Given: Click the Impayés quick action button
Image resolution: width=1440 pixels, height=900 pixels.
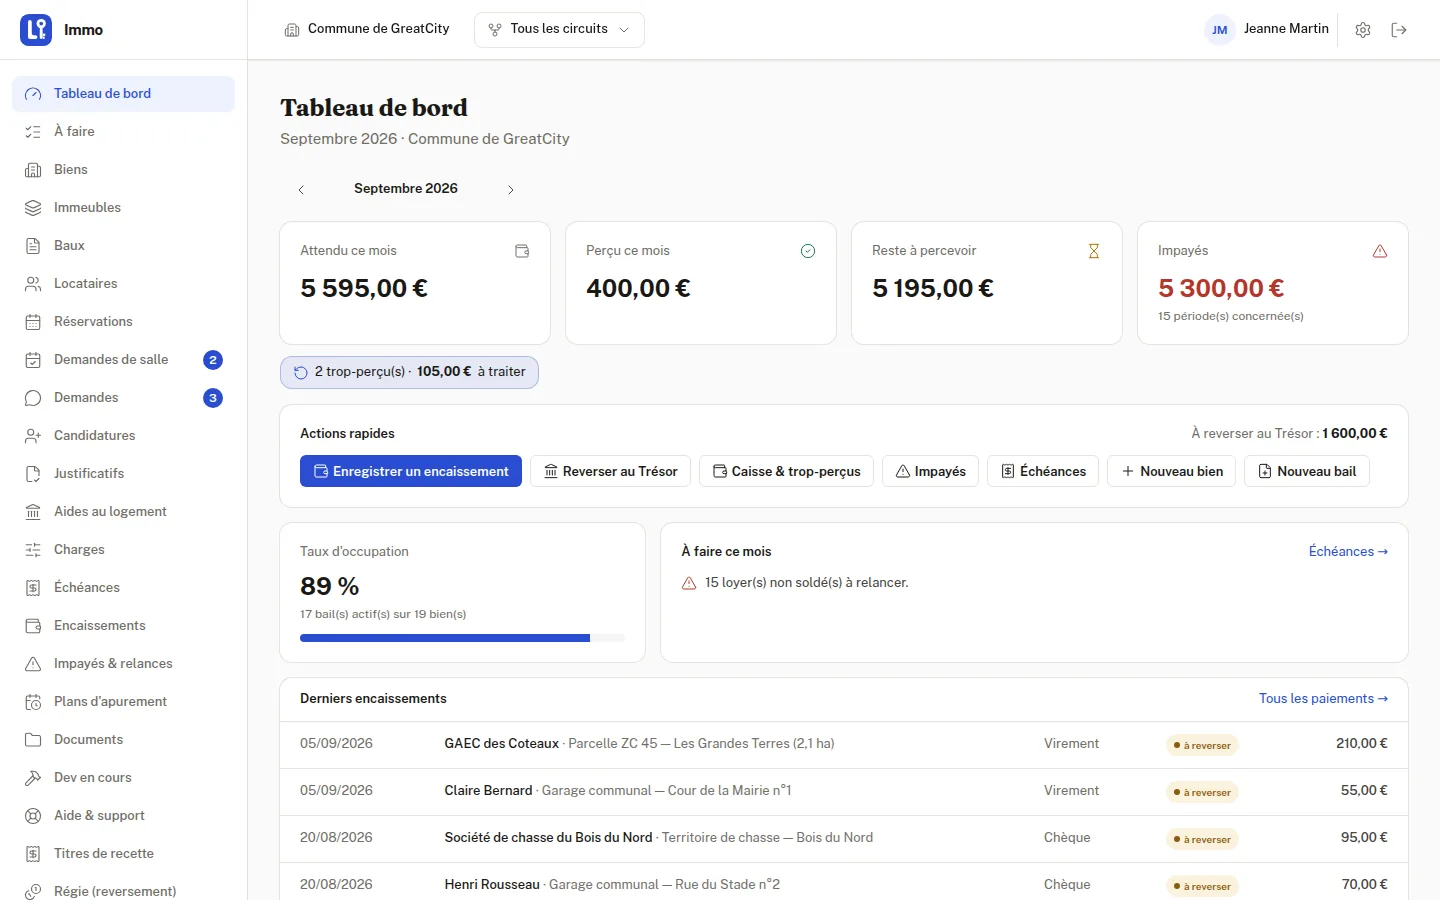Looking at the screenshot, I should point(930,471).
